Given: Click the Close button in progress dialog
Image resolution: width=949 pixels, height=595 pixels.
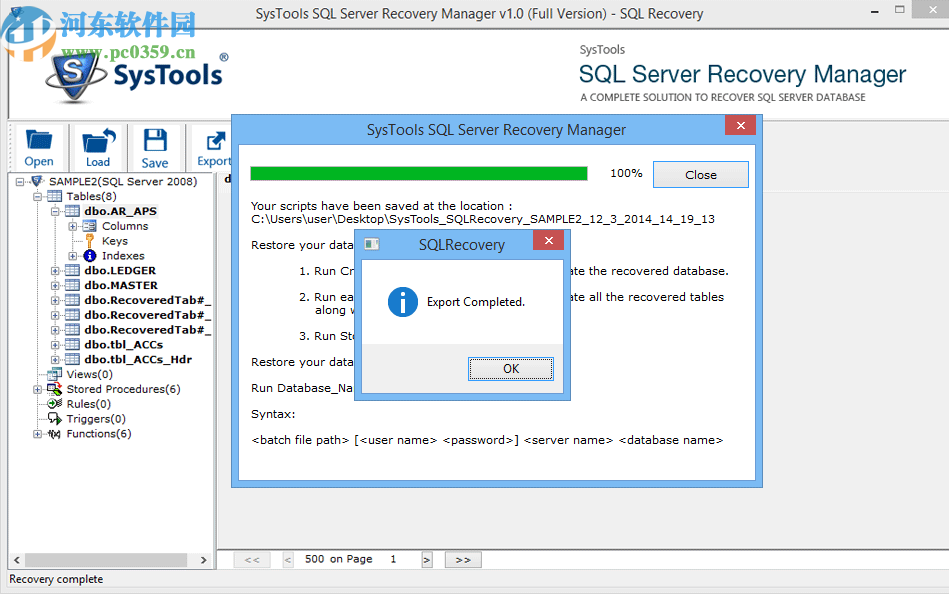Looking at the screenshot, I should (x=700, y=174).
